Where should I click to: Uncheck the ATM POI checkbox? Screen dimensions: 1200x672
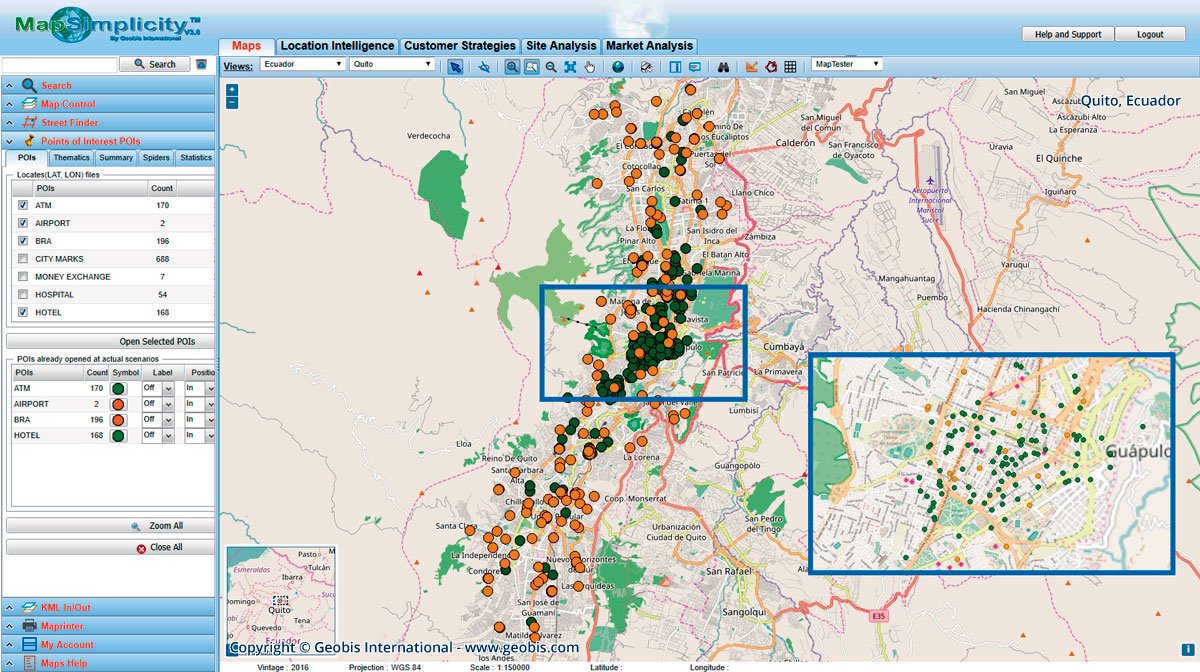click(x=23, y=205)
